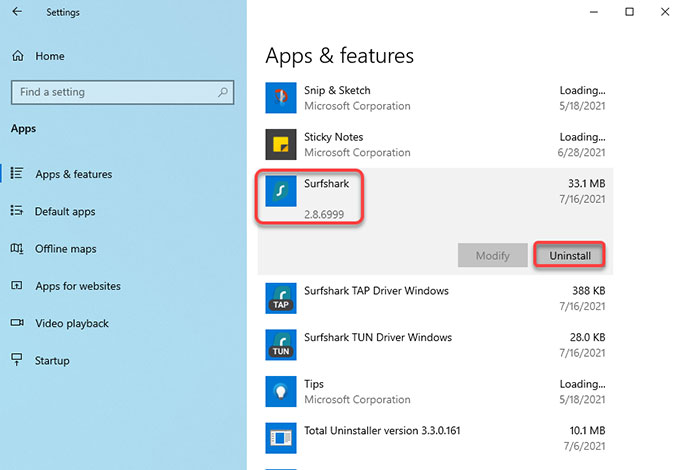Click the 10.1 MB size value
The image size is (680, 470).
(x=587, y=431)
